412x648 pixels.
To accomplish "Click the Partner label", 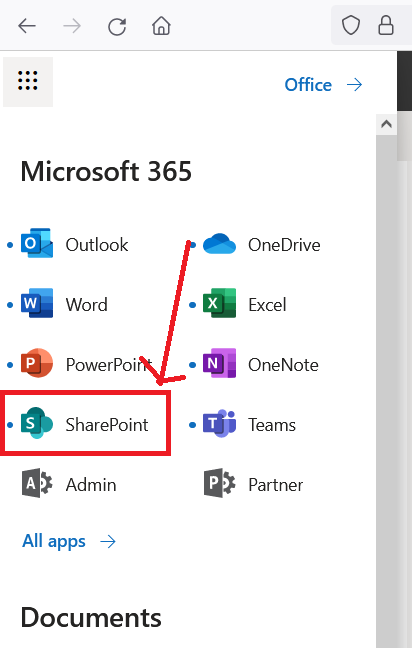I will point(276,484).
